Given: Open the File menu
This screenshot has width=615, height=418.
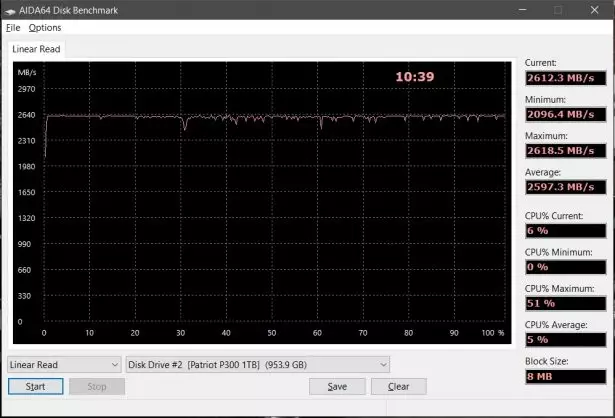Looking at the screenshot, I should [13, 27].
